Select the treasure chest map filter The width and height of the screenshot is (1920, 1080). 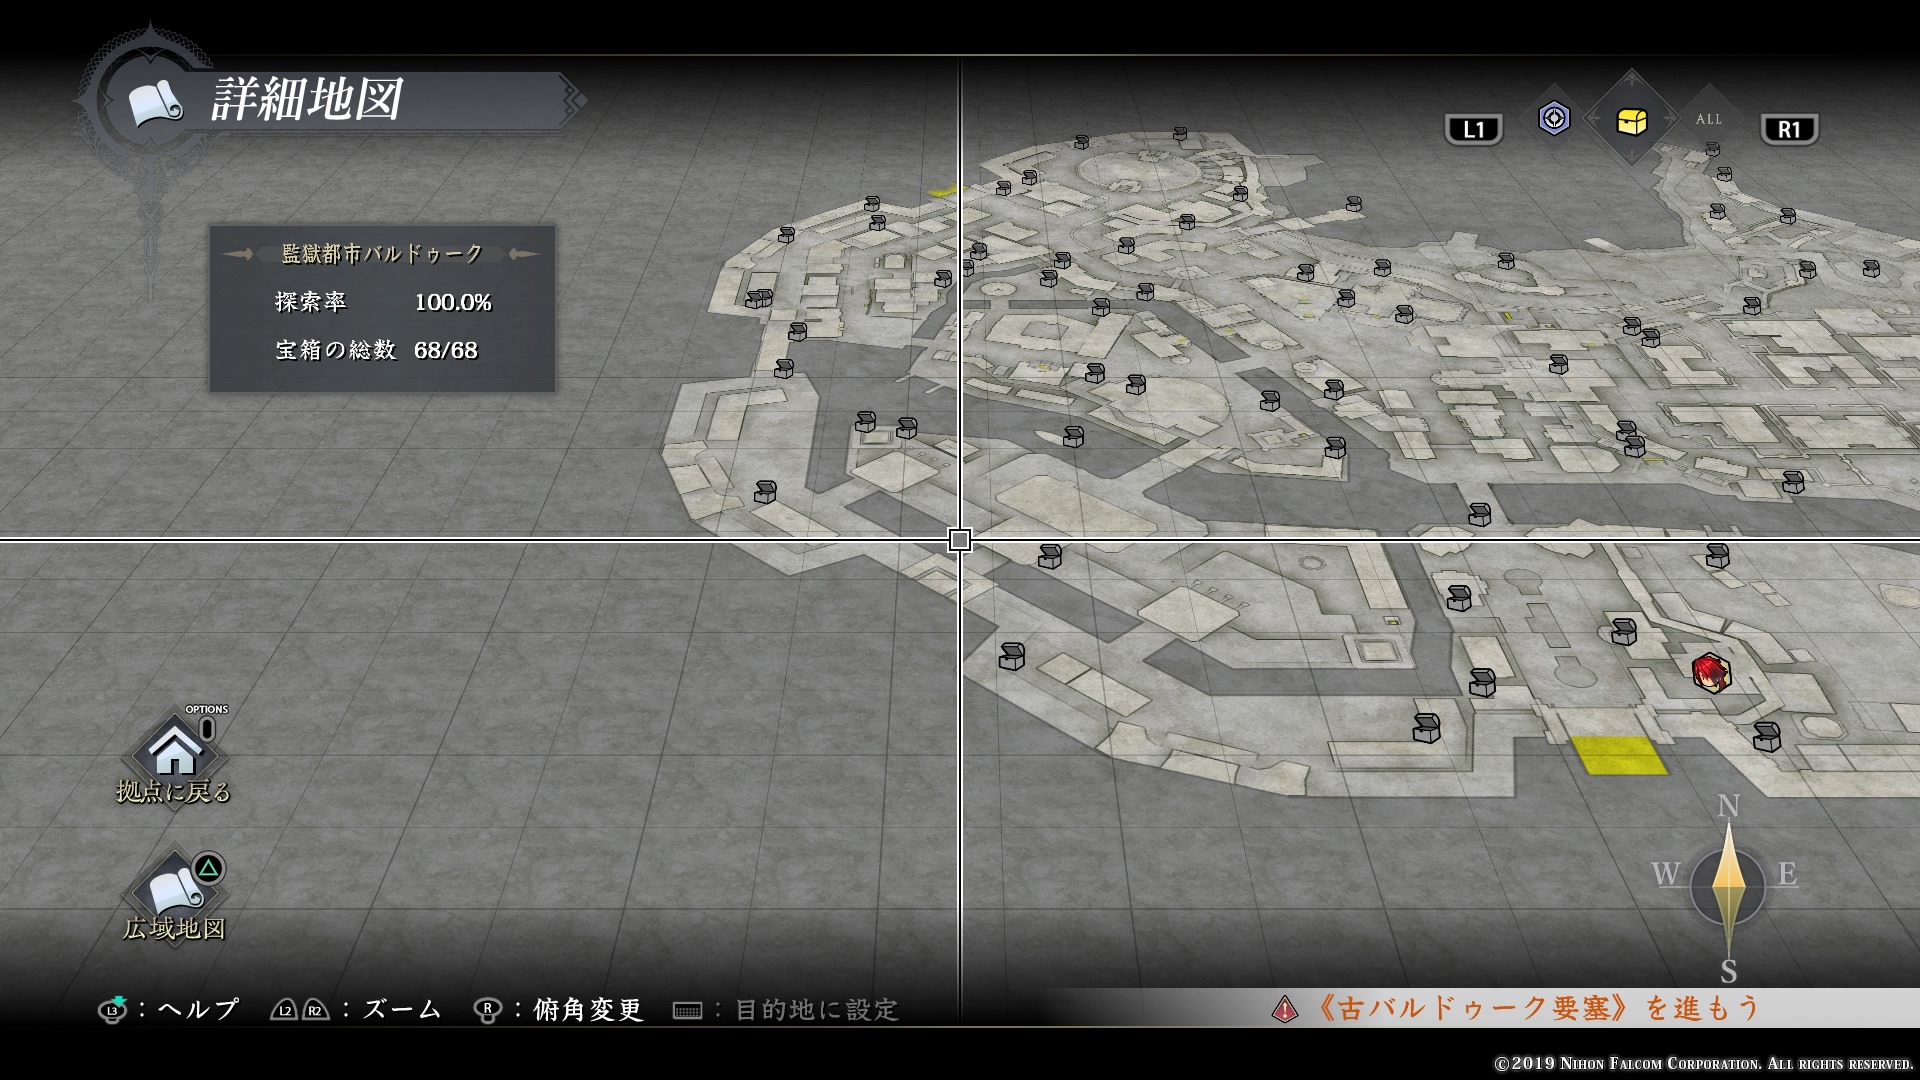1631,121
